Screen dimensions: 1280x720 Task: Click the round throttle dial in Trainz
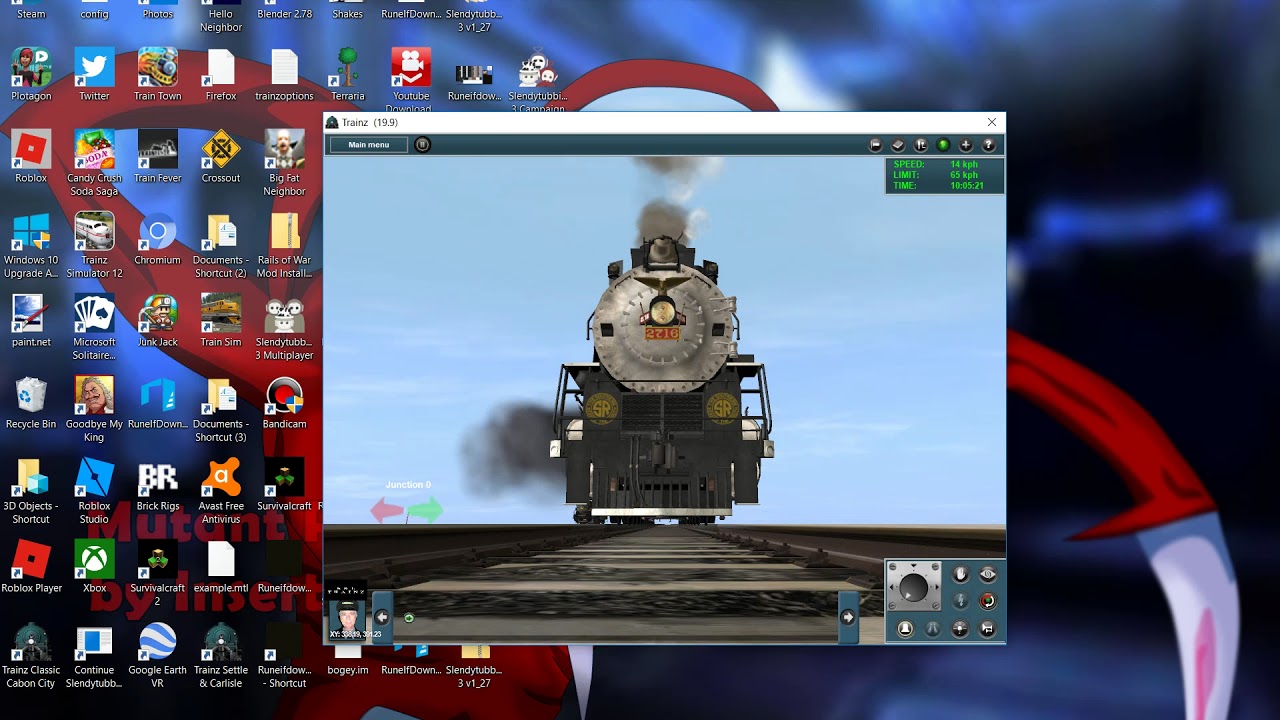(x=914, y=588)
